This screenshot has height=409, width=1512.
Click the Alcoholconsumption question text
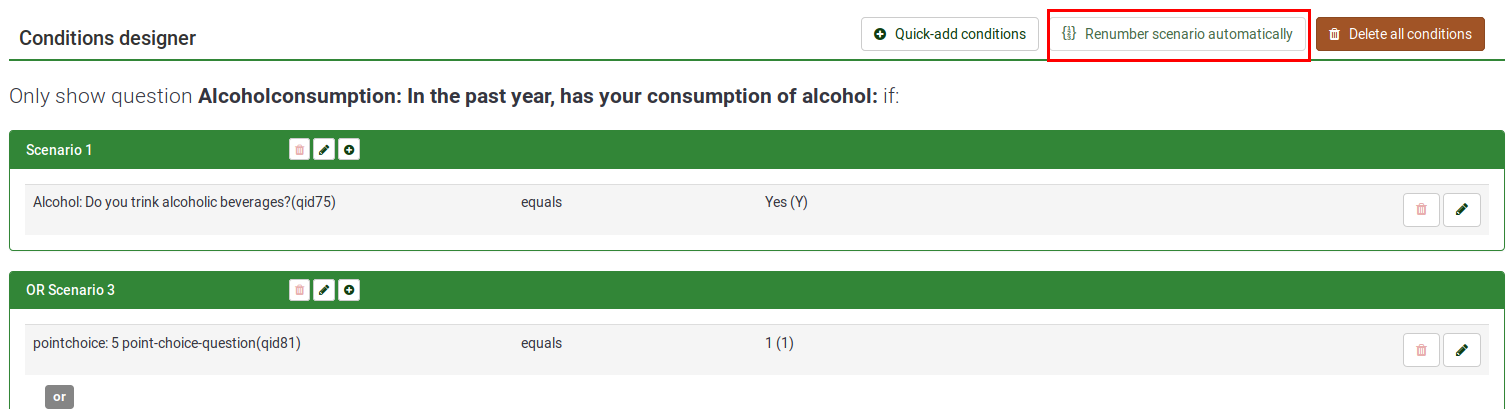[538, 97]
